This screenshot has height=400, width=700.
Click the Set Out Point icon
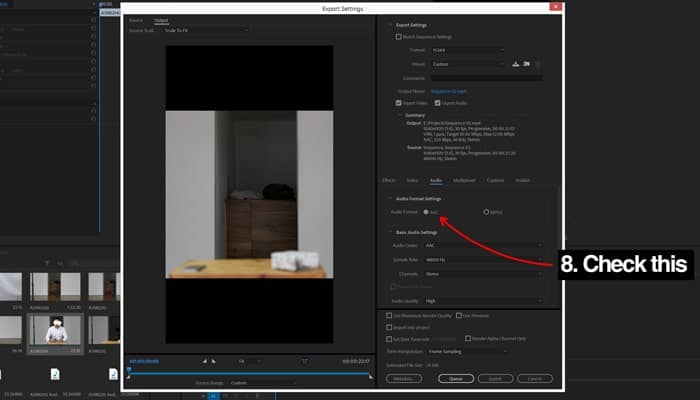tap(213, 361)
